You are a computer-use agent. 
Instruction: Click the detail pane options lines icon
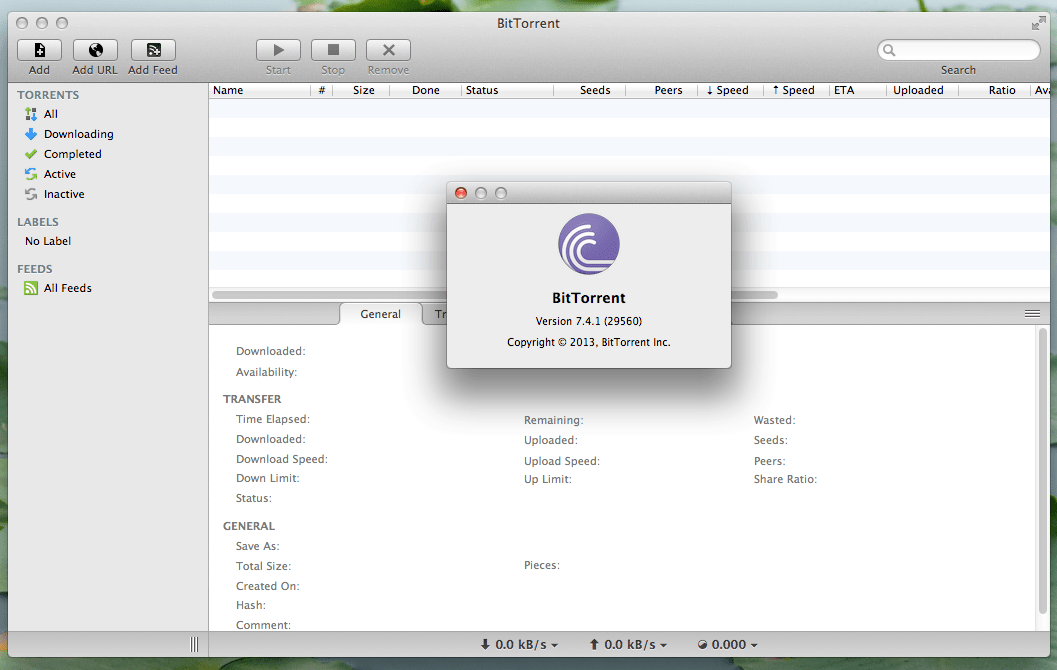[1032, 313]
